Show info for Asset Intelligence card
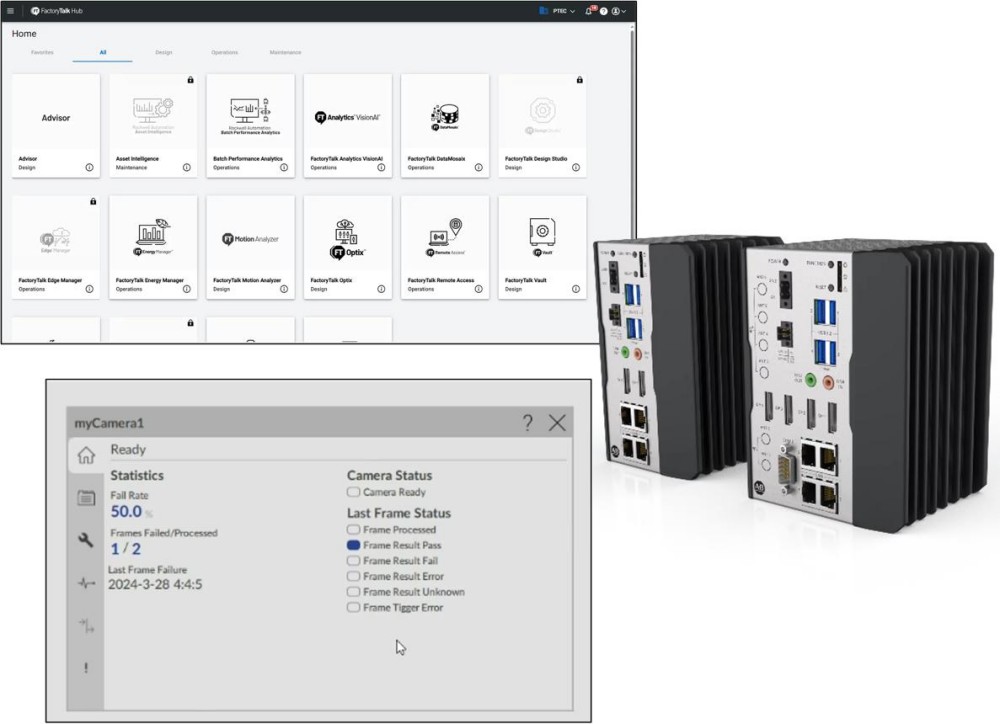Viewport: 1000px width, 724px height. click(187, 168)
